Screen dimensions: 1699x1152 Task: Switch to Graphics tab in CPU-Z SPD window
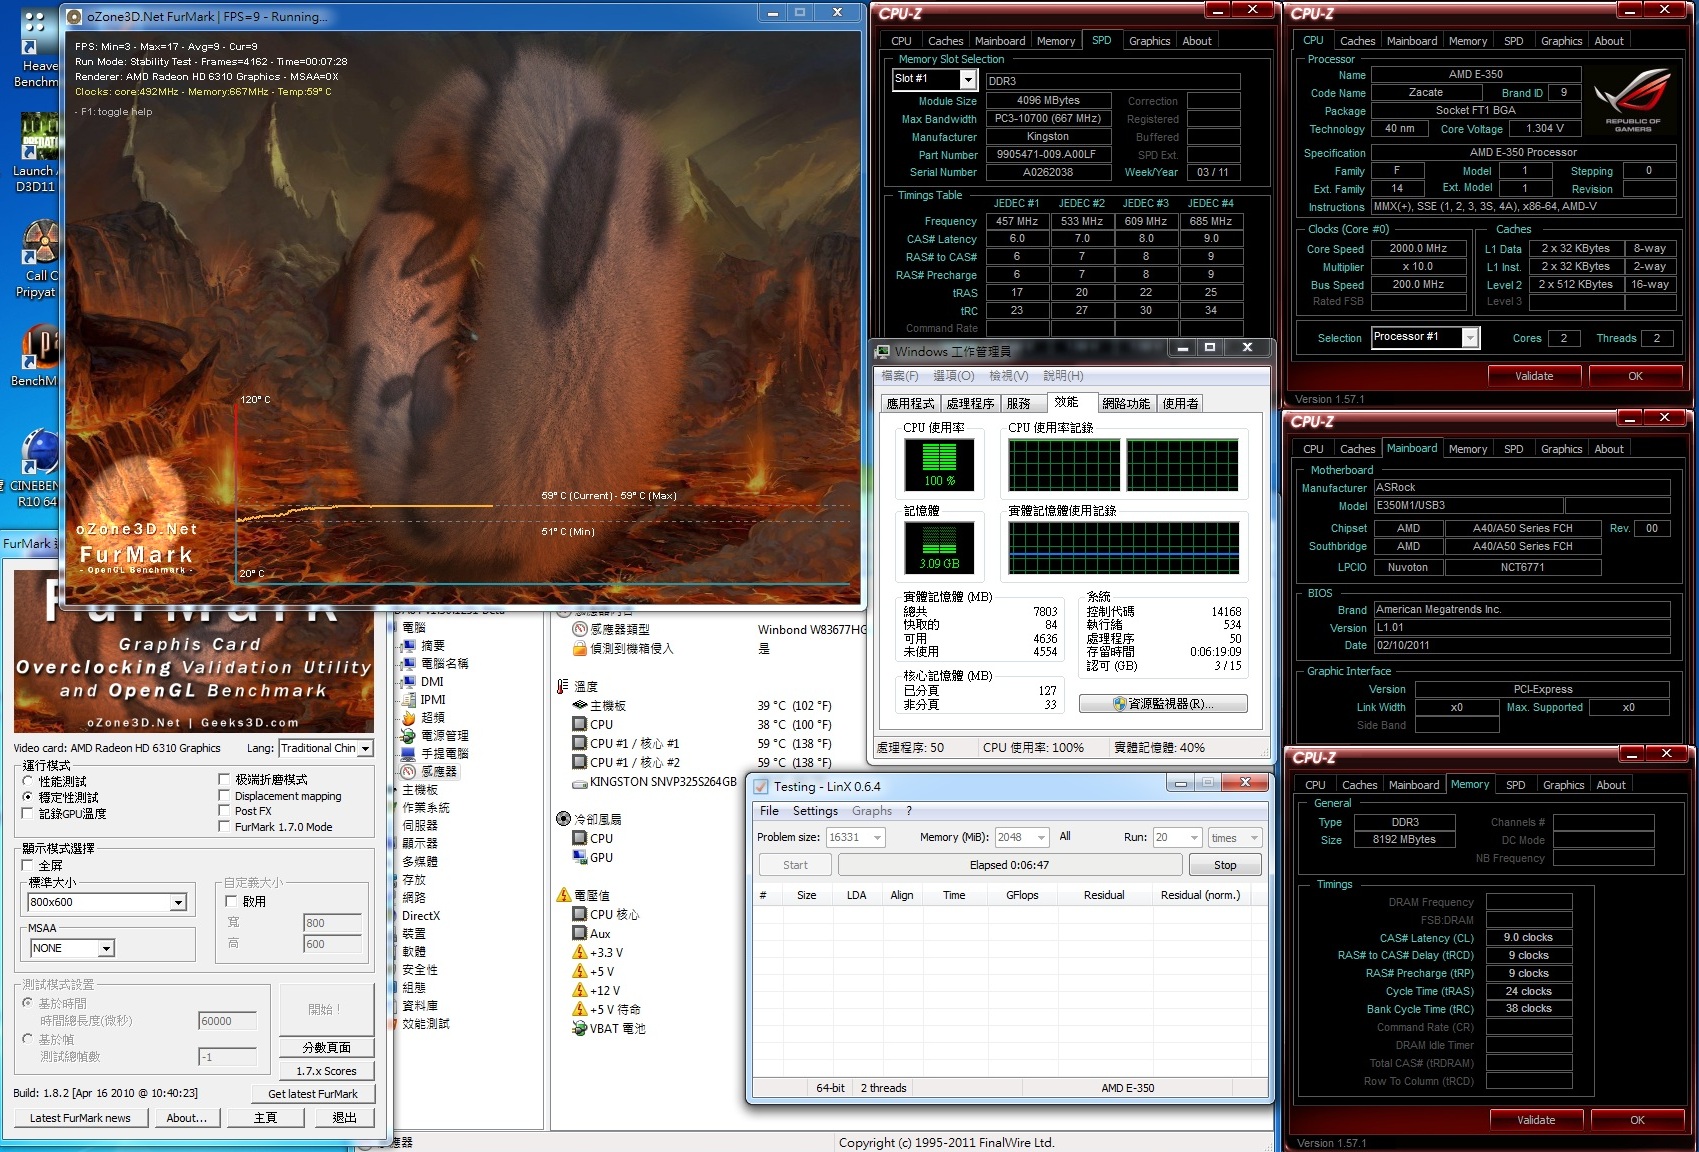[x=1149, y=41]
